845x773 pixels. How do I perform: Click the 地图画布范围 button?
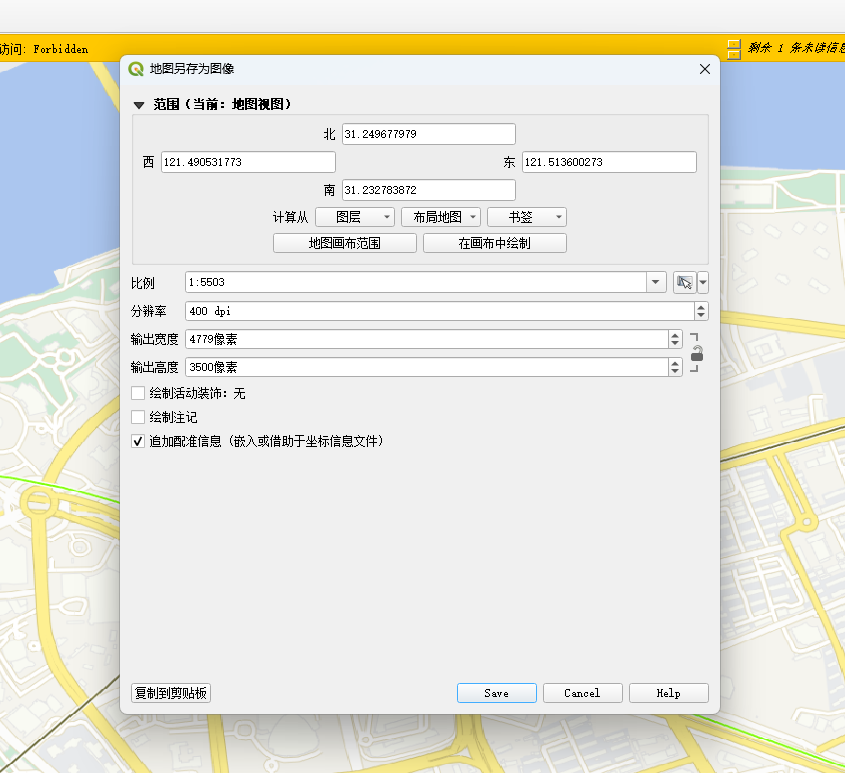(344, 243)
